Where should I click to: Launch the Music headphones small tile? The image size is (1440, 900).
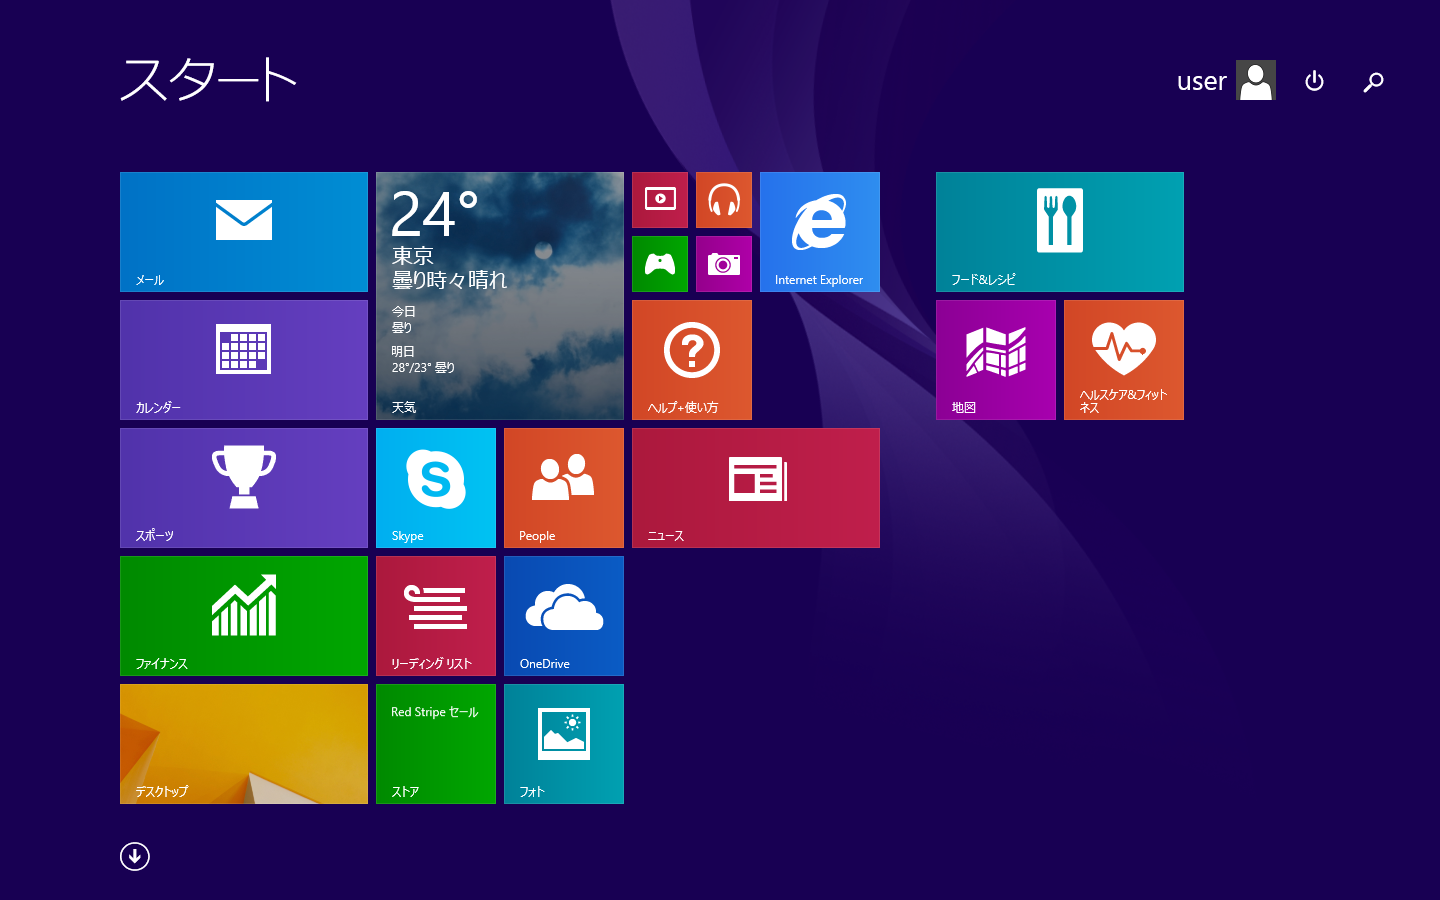pyautogui.click(x=724, y=200)
